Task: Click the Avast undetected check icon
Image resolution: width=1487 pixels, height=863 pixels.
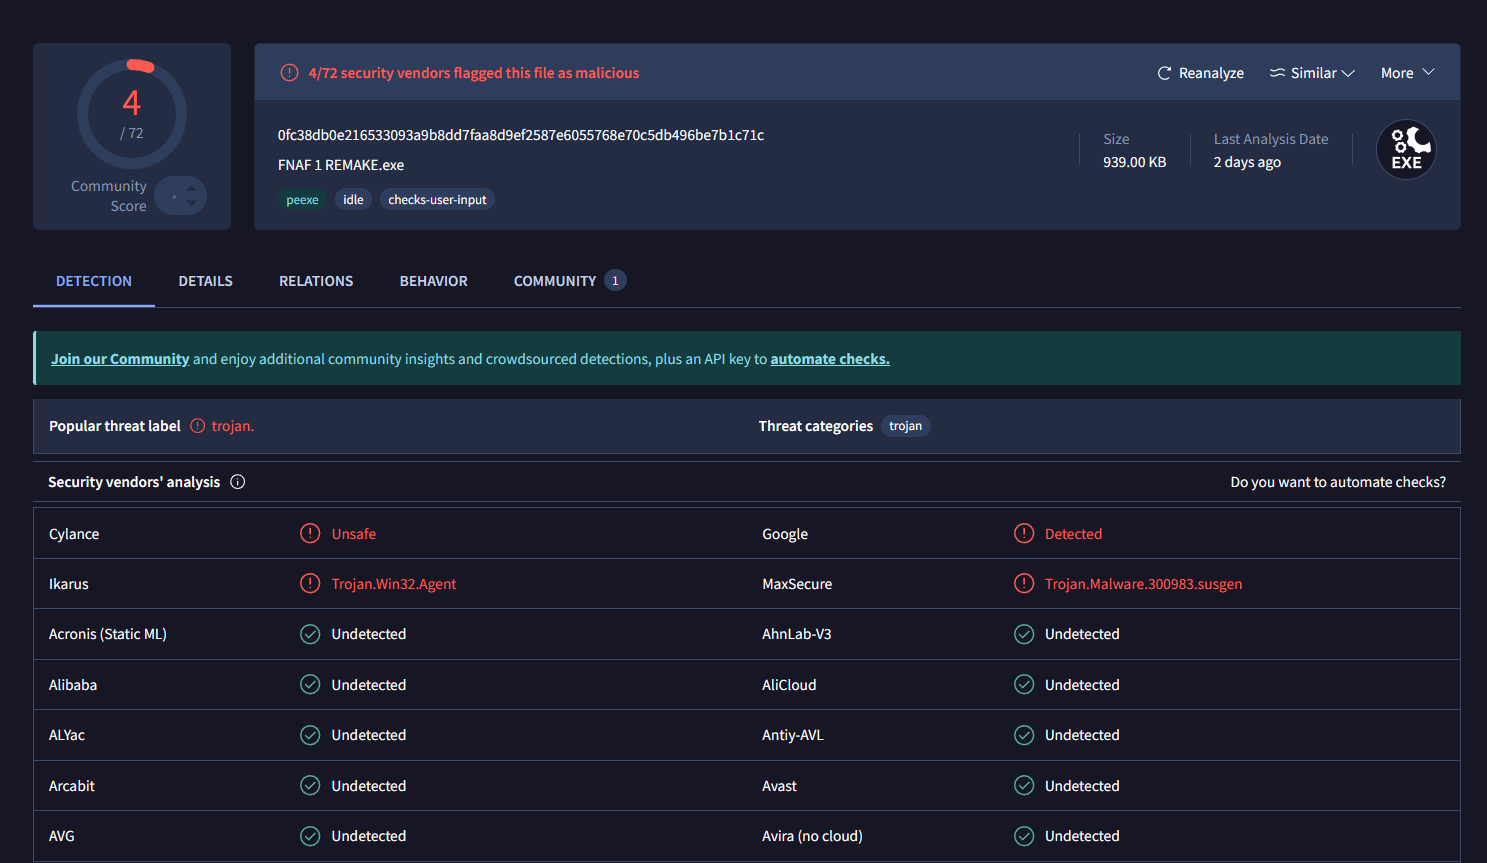Action: tap(1024, 785)
